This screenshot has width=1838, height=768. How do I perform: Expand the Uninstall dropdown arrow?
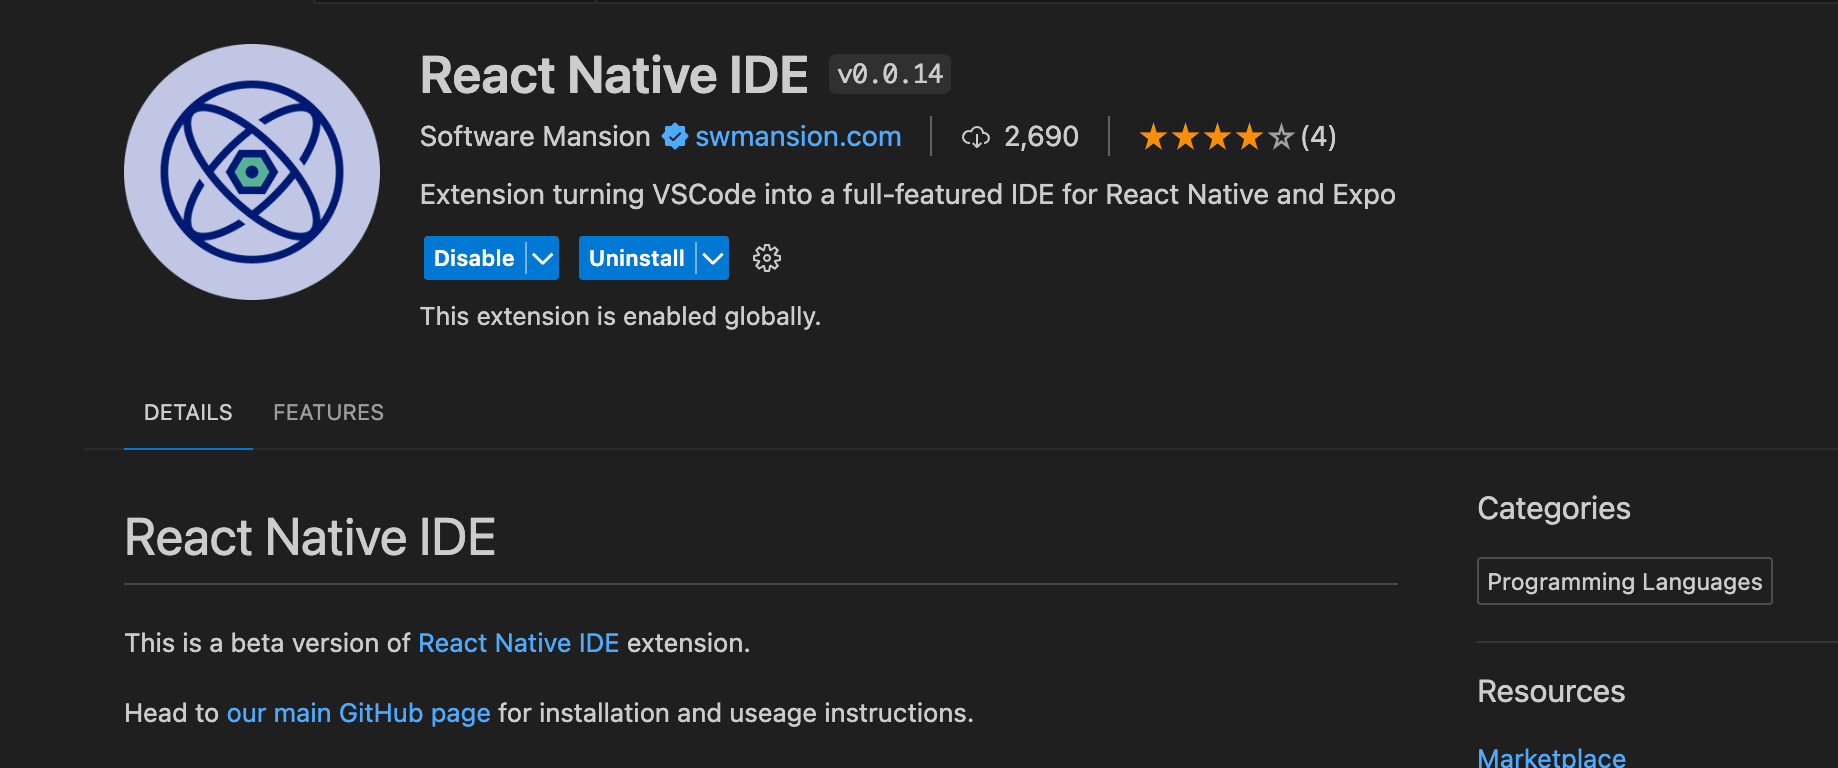pyautogui.click(x=713, y=258)
